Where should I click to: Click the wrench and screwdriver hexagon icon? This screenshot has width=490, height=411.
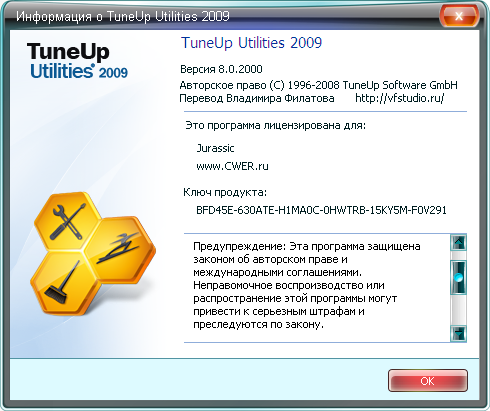click(x=67, y=221)
